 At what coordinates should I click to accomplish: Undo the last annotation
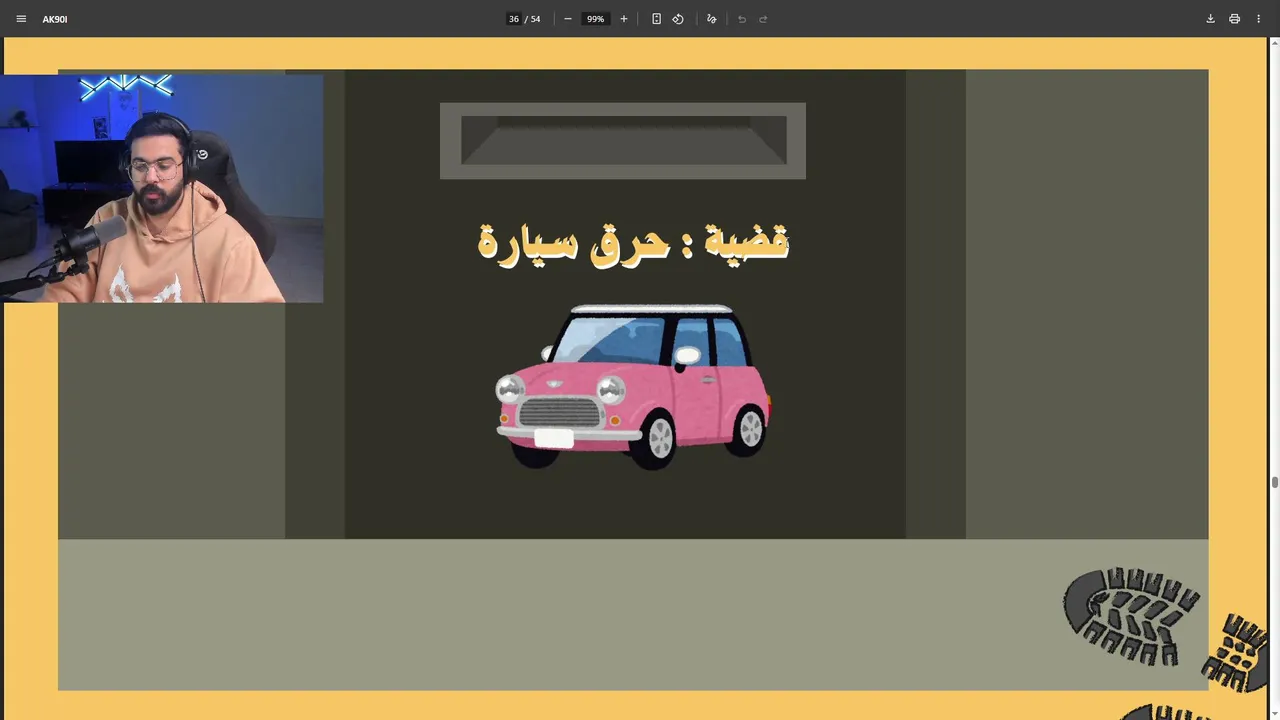pos(742,19)
